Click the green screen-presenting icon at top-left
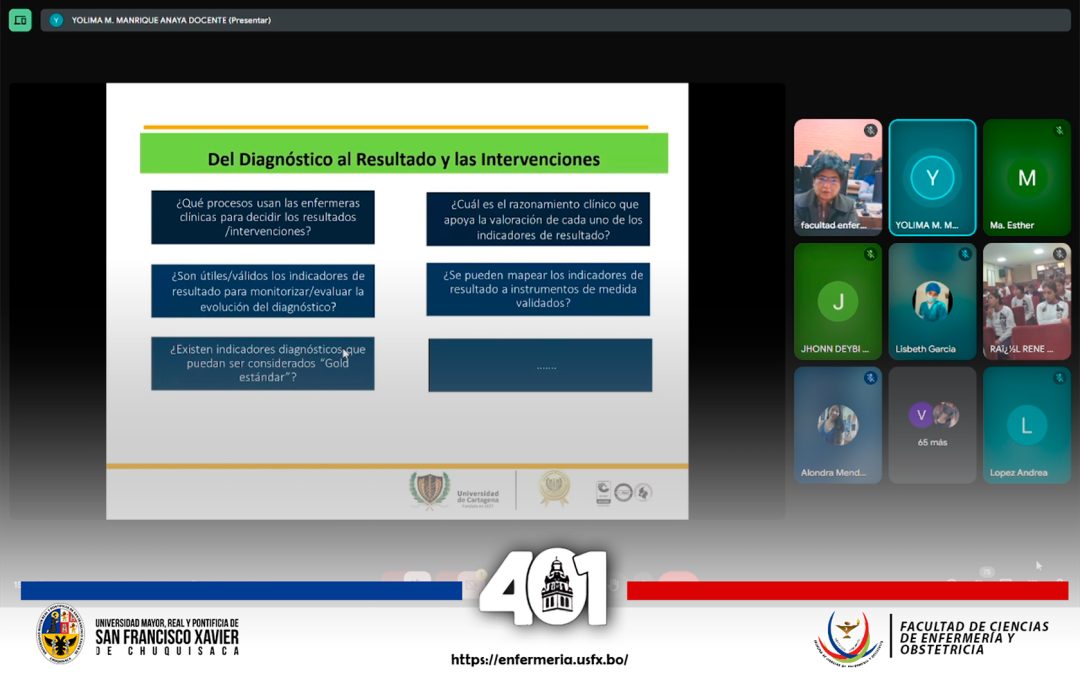This screenshot has width=1080, height=675. [20, 20]
